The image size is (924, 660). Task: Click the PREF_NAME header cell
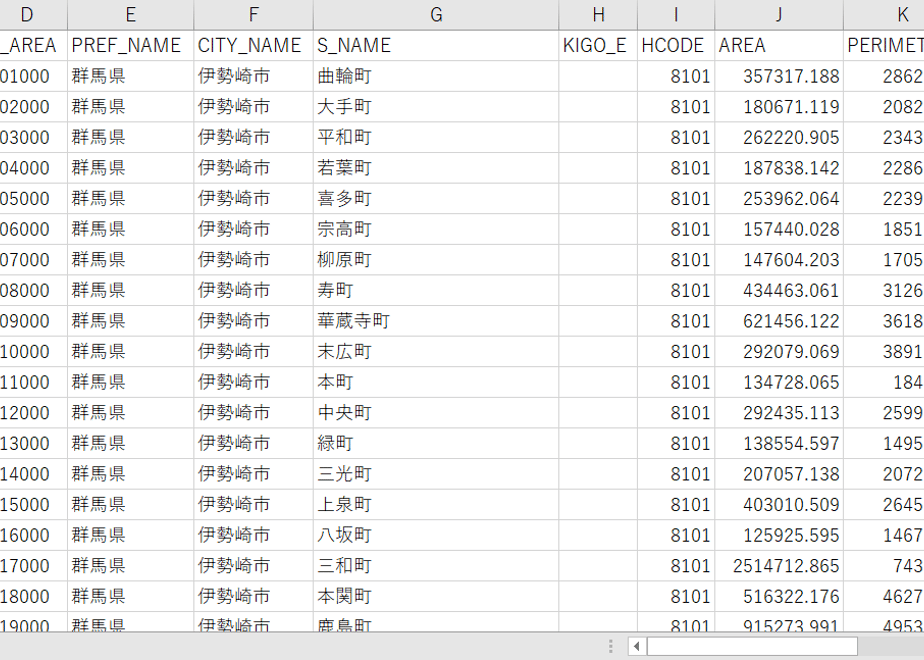click(131, 45)
